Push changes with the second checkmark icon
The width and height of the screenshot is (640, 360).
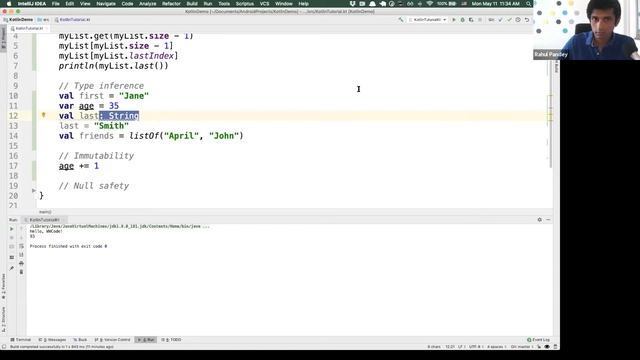tap(509, 20)
